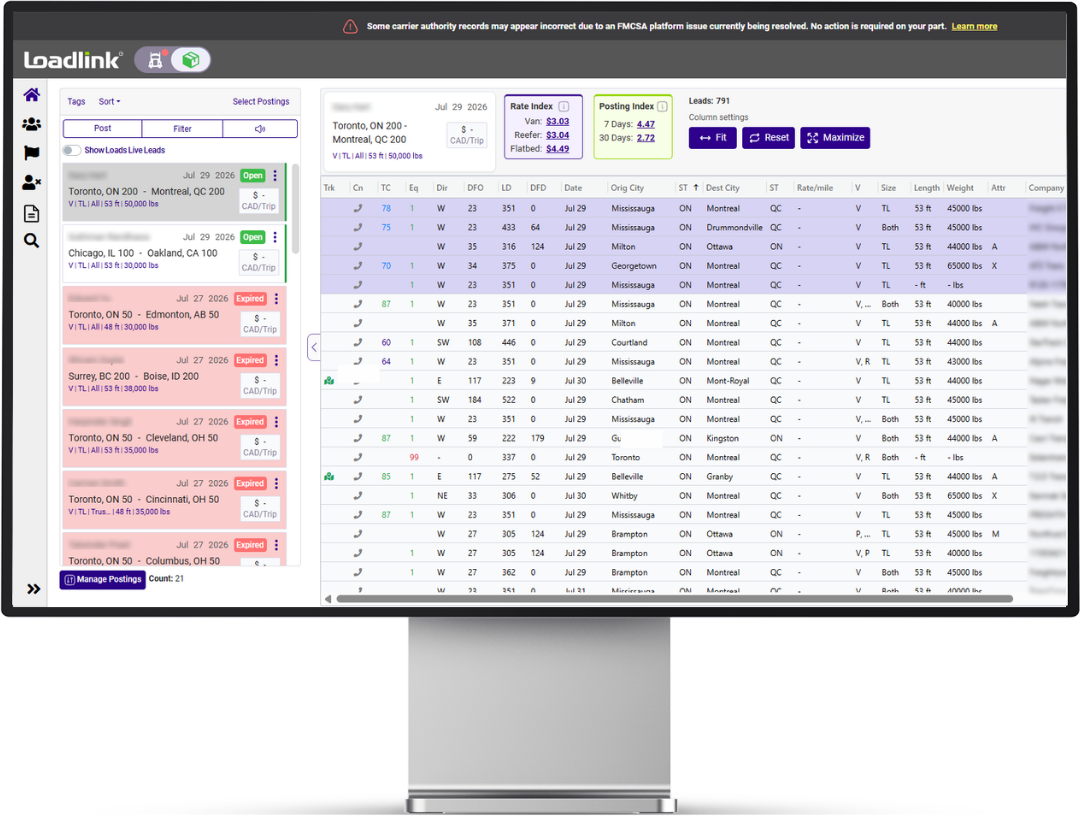Open the blocked user sidebar icon

[32, 183]
